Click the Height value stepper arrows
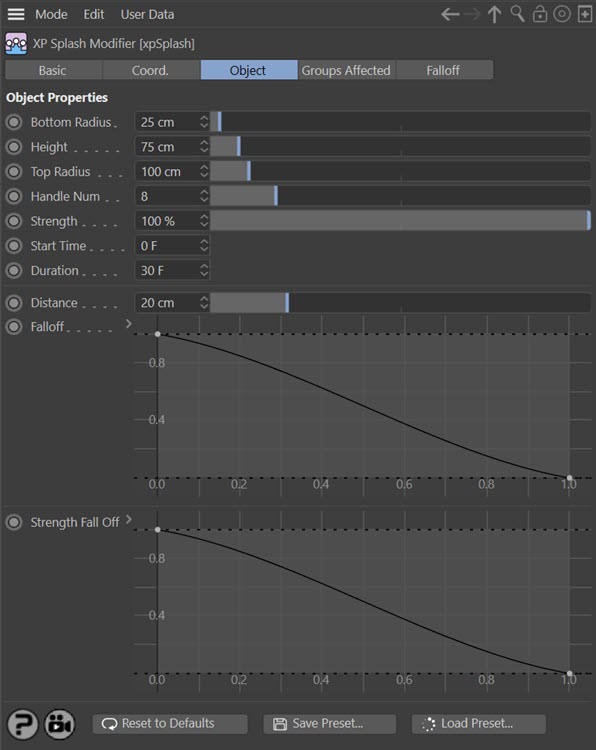 204,146
